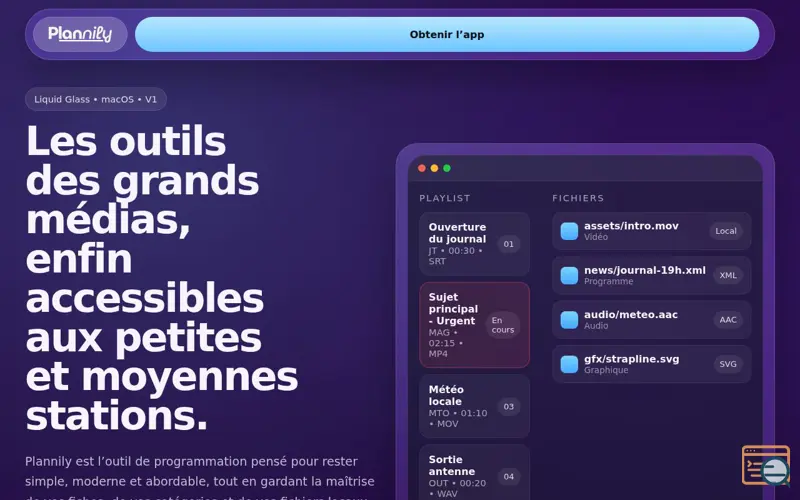Click the Local tag on intro.mov
This screenshot has width=800, height=500.
[x=726, y=231]
